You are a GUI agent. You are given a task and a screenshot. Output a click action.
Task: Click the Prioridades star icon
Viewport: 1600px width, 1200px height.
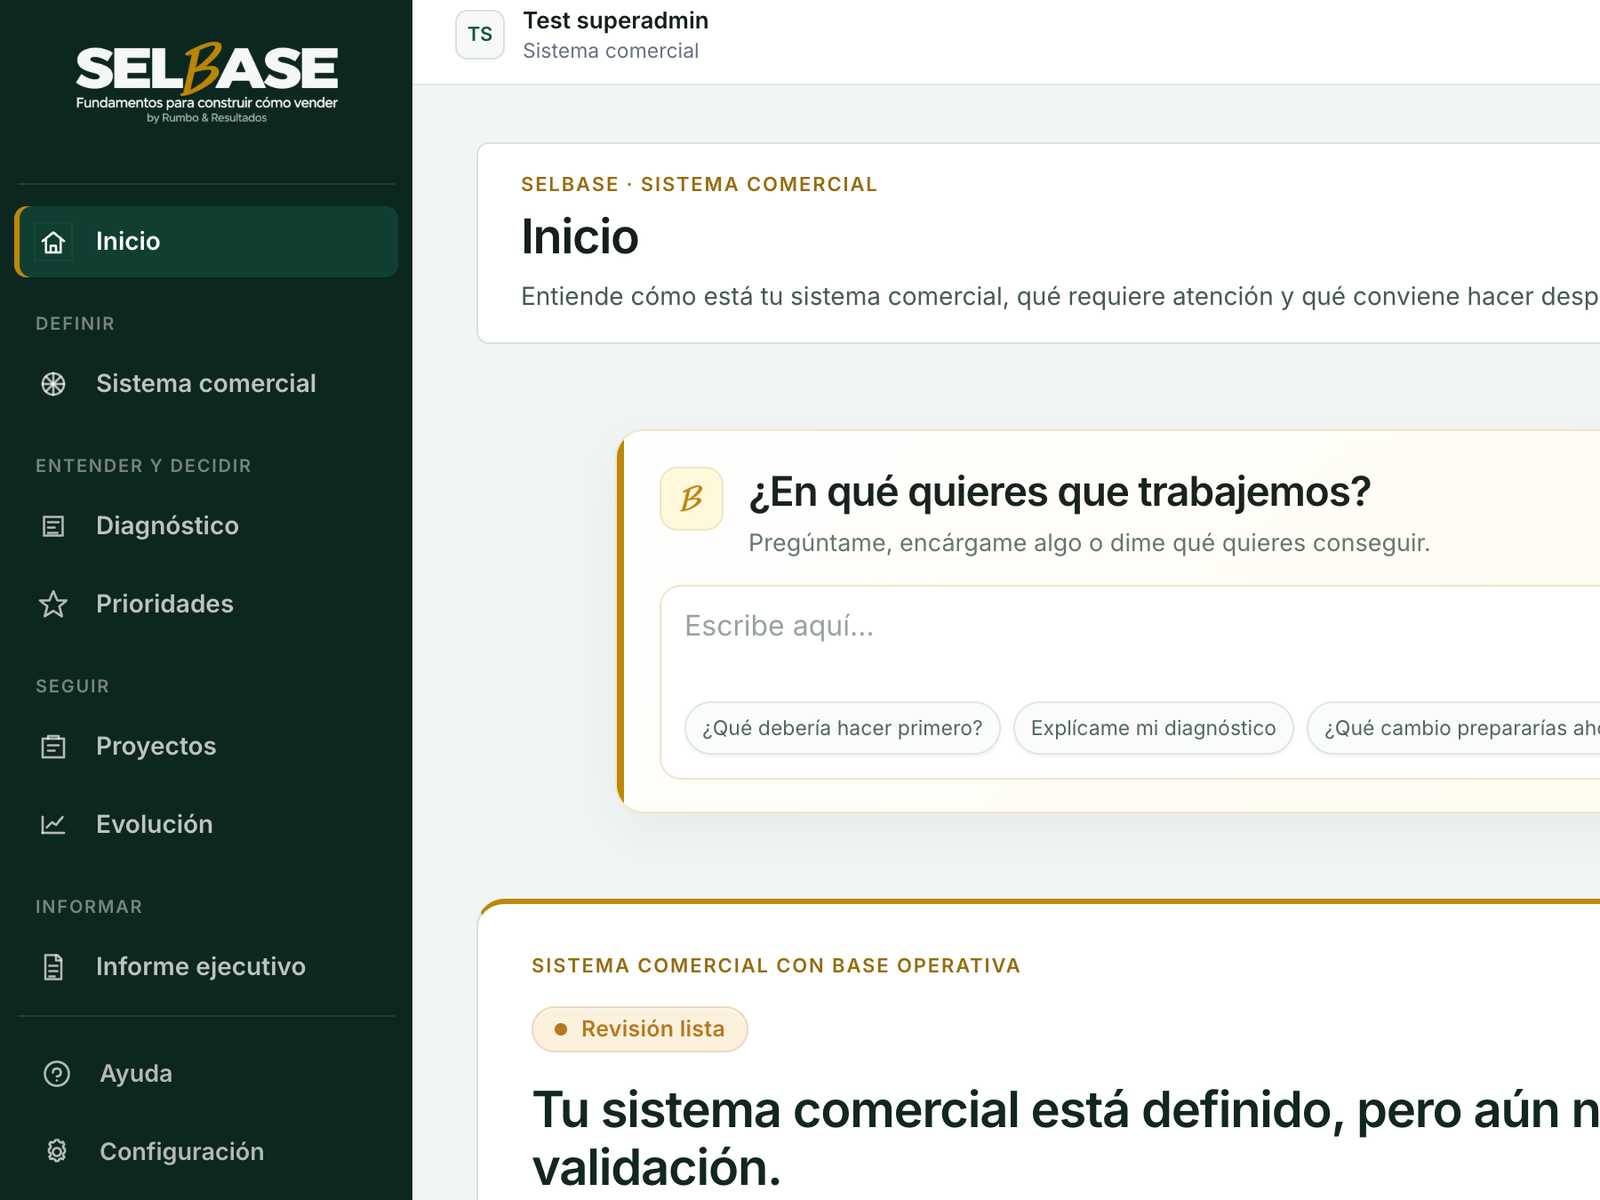pos(54,604)
